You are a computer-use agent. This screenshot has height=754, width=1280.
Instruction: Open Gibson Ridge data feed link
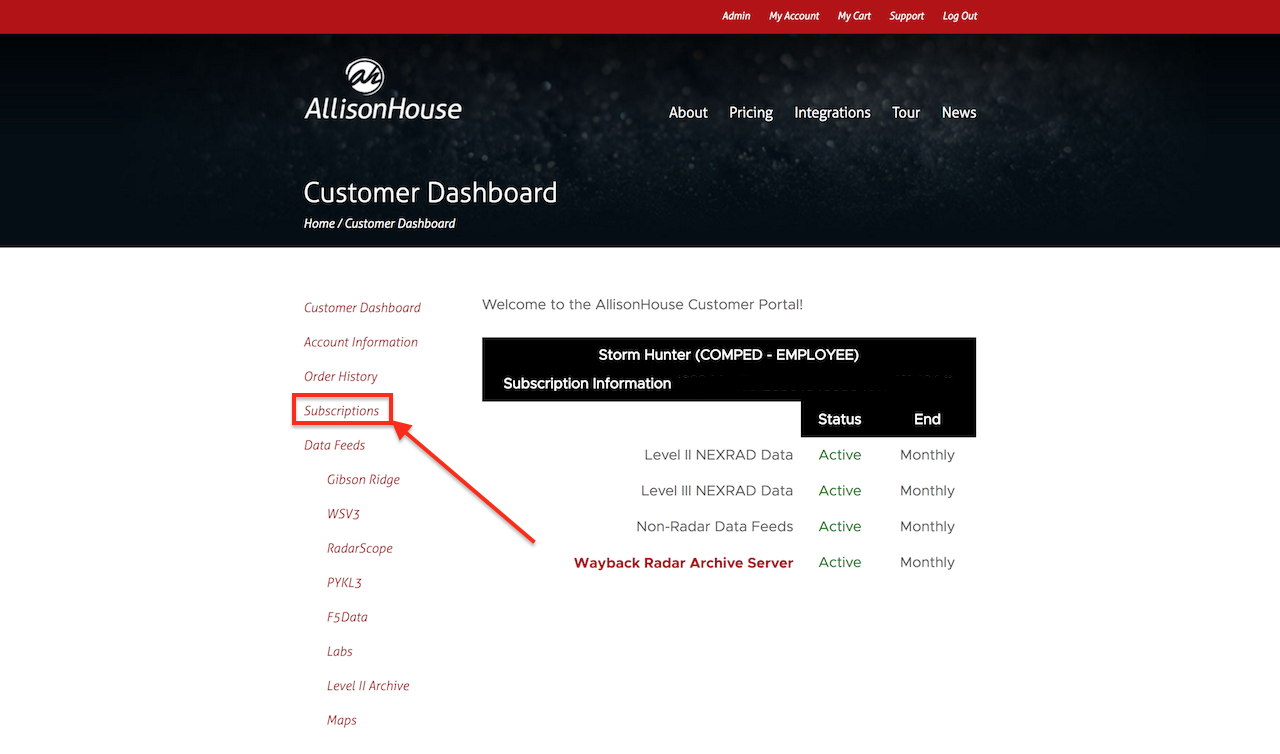pos(363,480)
